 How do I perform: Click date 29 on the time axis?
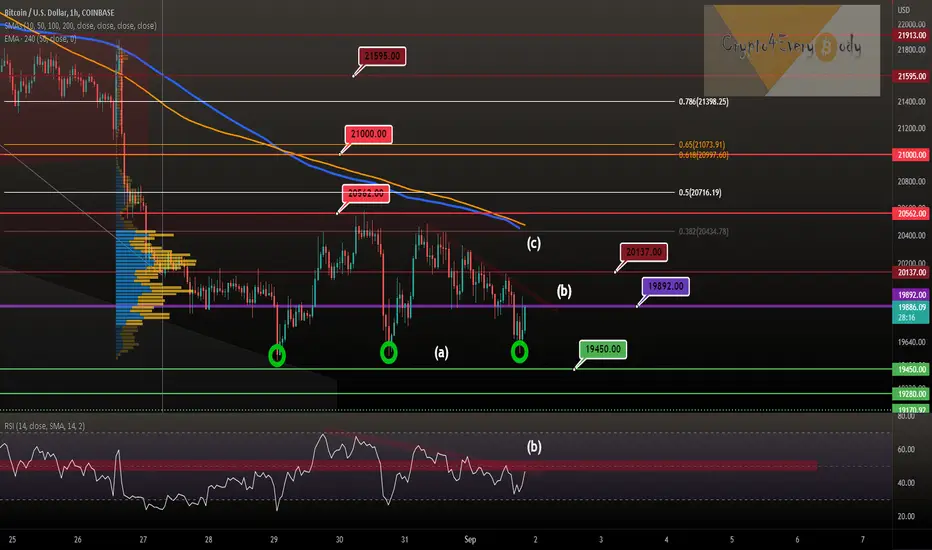click(273, 540)
